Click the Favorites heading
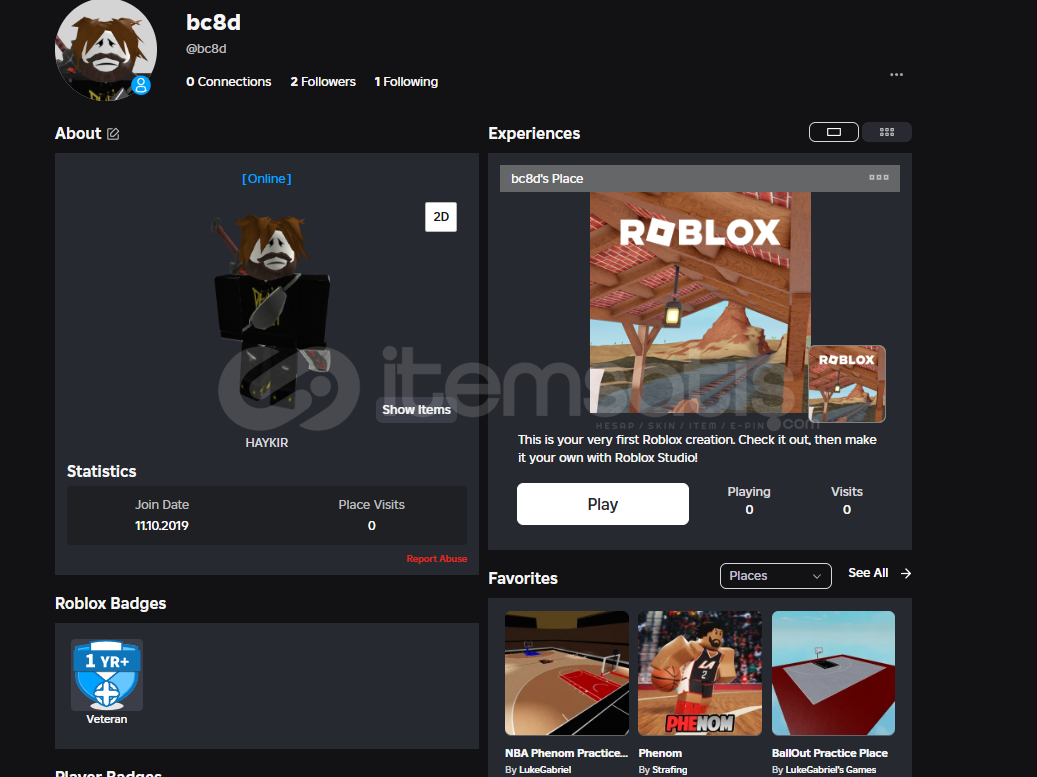This screenshot has width=1037, height=777. 523,578
